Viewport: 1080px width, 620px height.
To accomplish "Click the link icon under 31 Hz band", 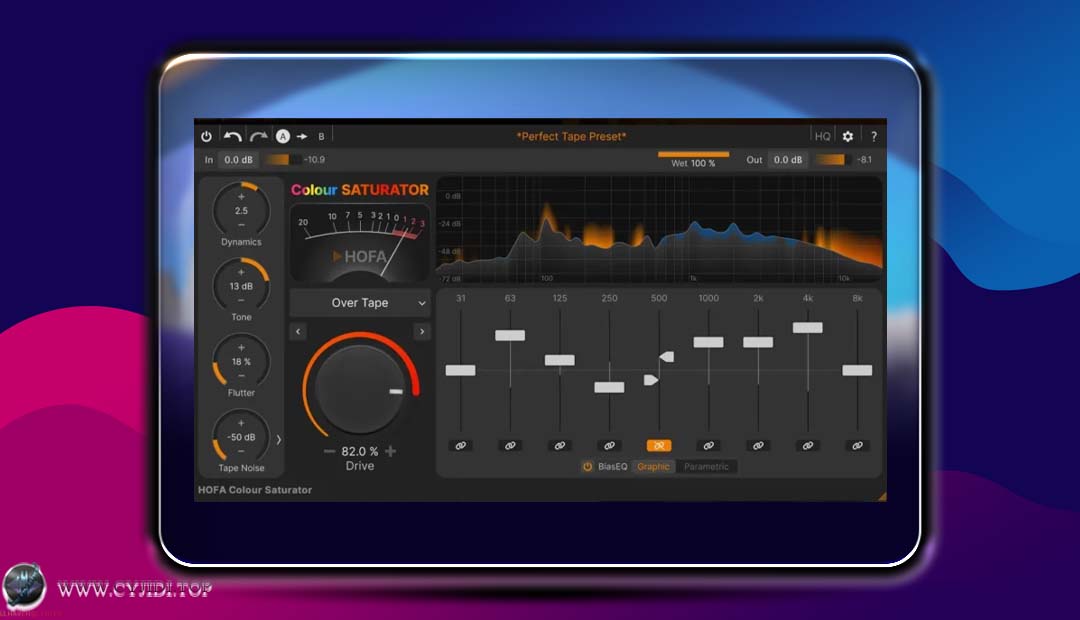I will [460, 445].
